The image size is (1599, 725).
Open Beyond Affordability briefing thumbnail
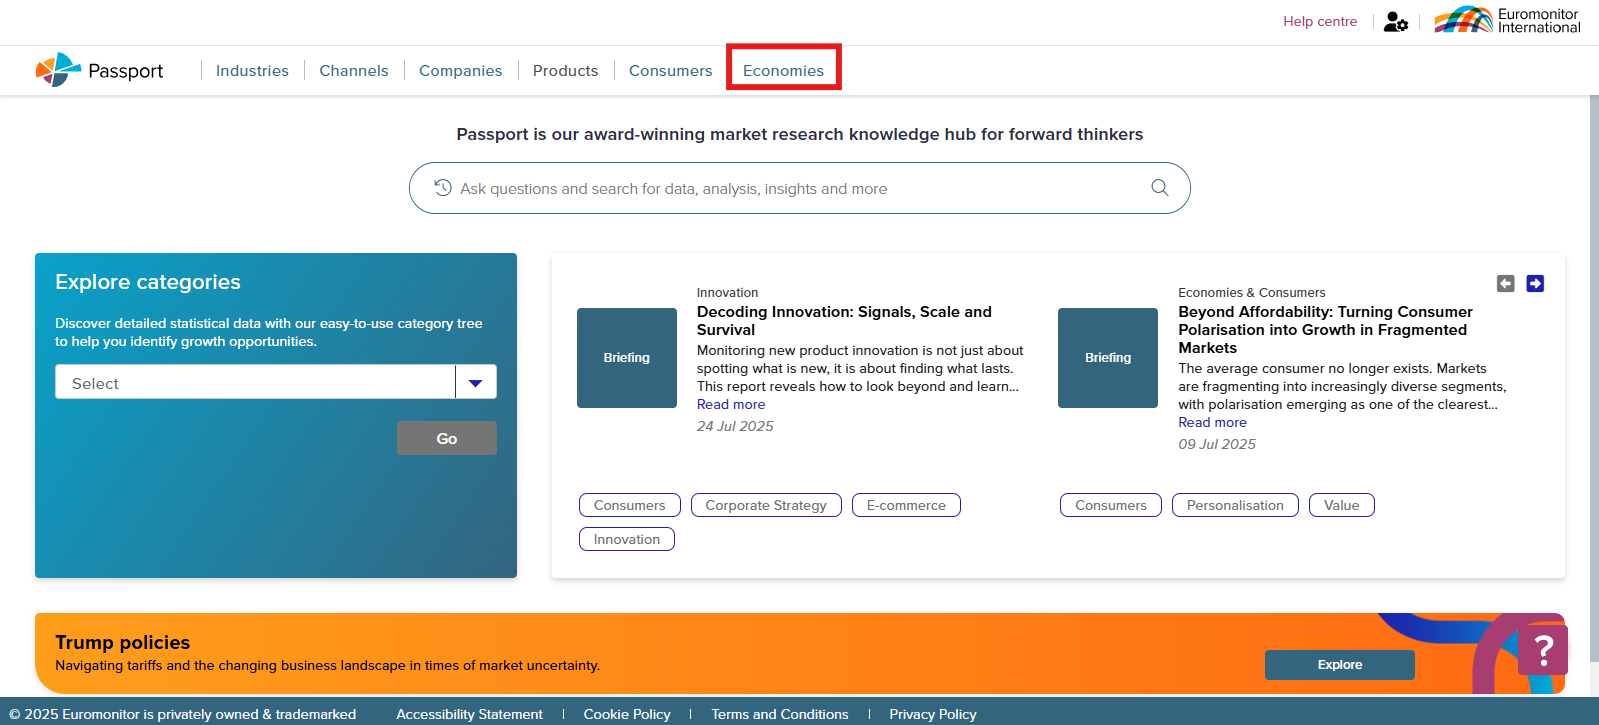(1108, 358)
